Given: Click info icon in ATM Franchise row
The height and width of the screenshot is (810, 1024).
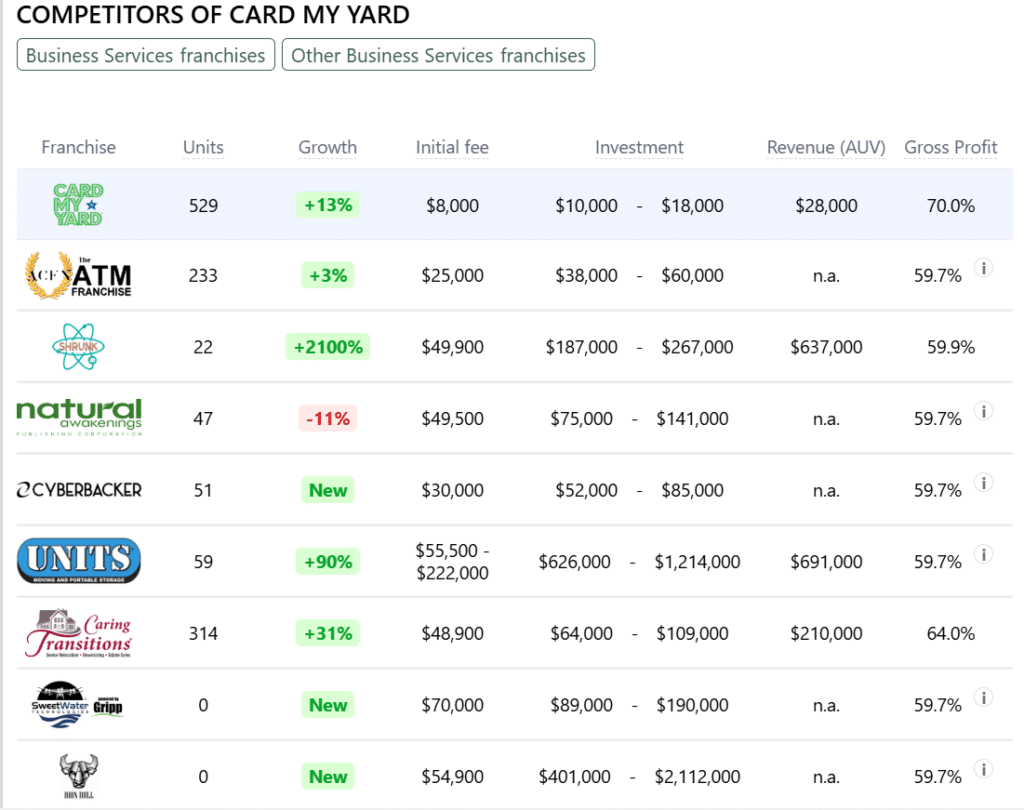Looking at the screenshot, I should coord(984,268).
